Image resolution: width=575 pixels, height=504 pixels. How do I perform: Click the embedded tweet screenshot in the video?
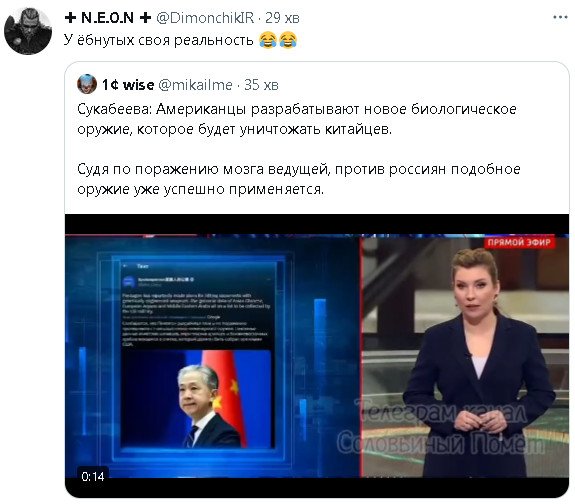click(x=198, y=354)
